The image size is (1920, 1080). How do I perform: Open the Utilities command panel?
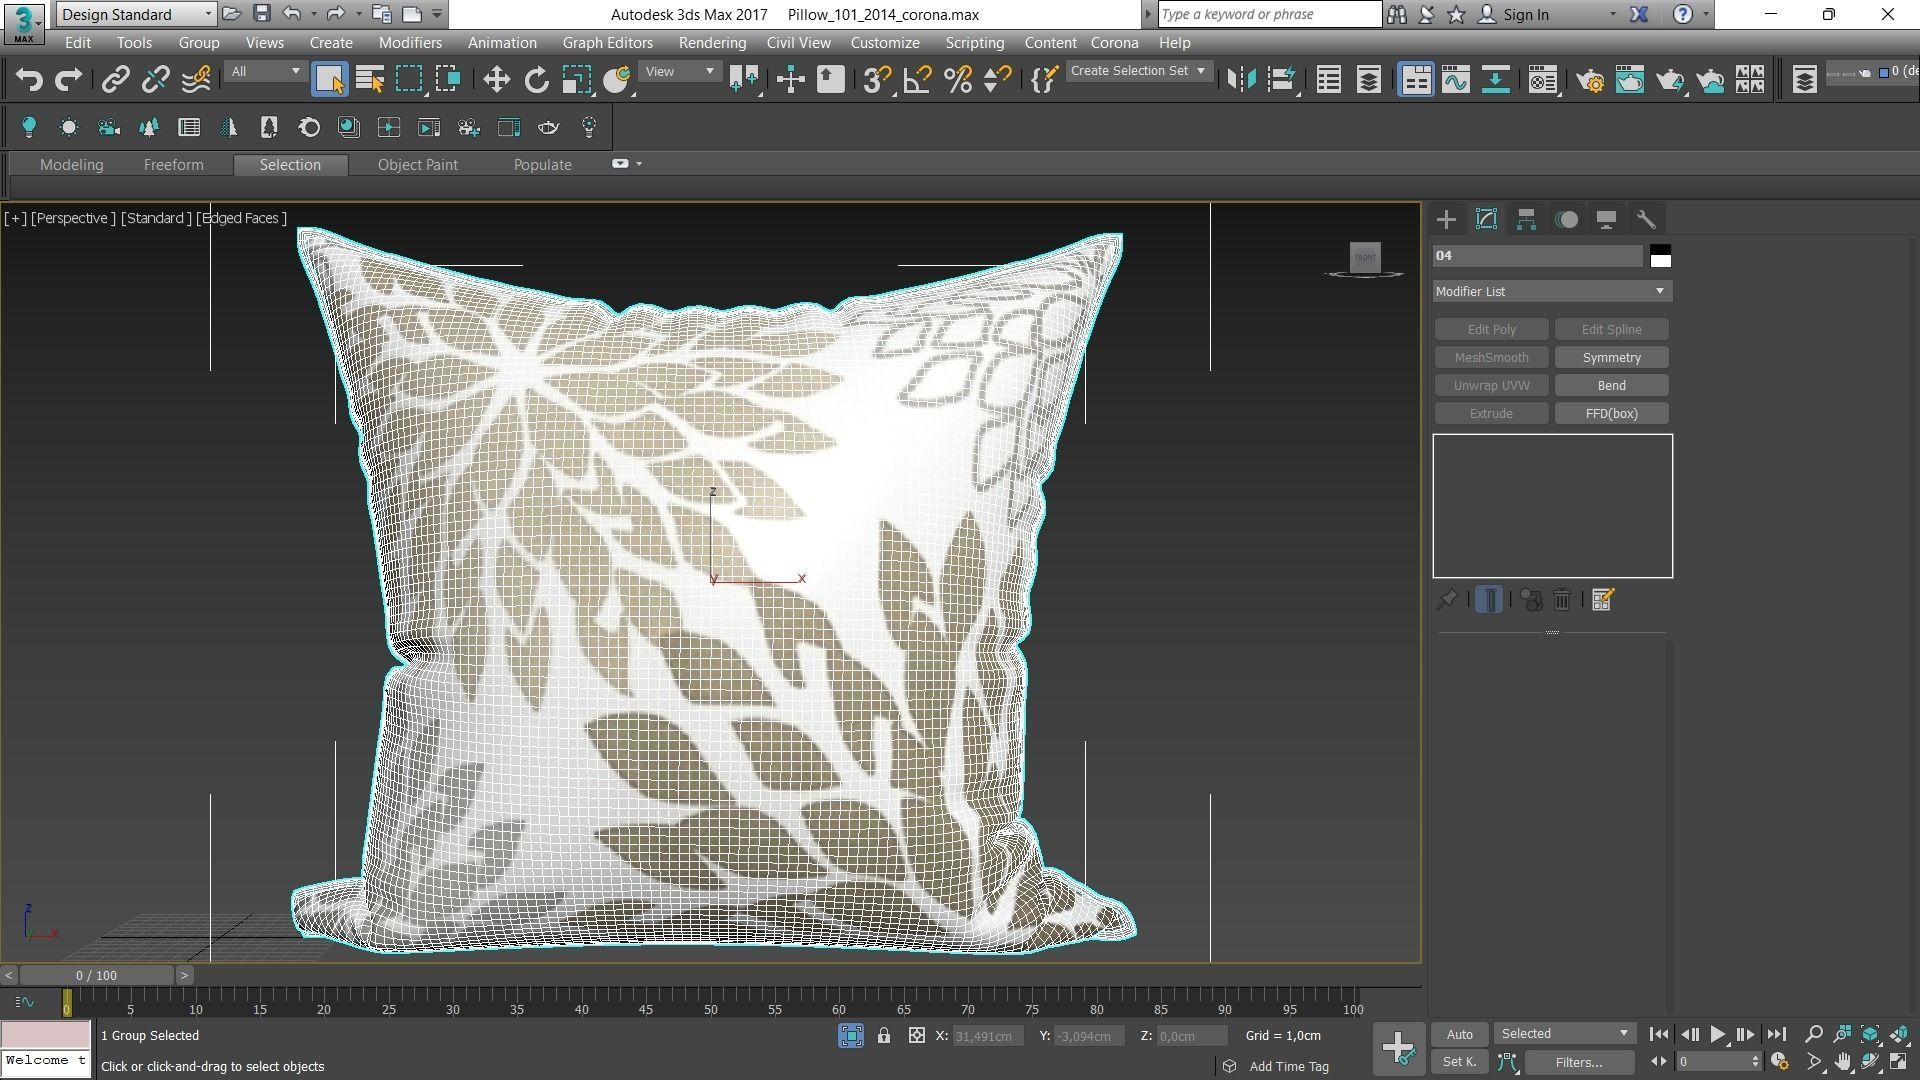(x=1646, y=220)
